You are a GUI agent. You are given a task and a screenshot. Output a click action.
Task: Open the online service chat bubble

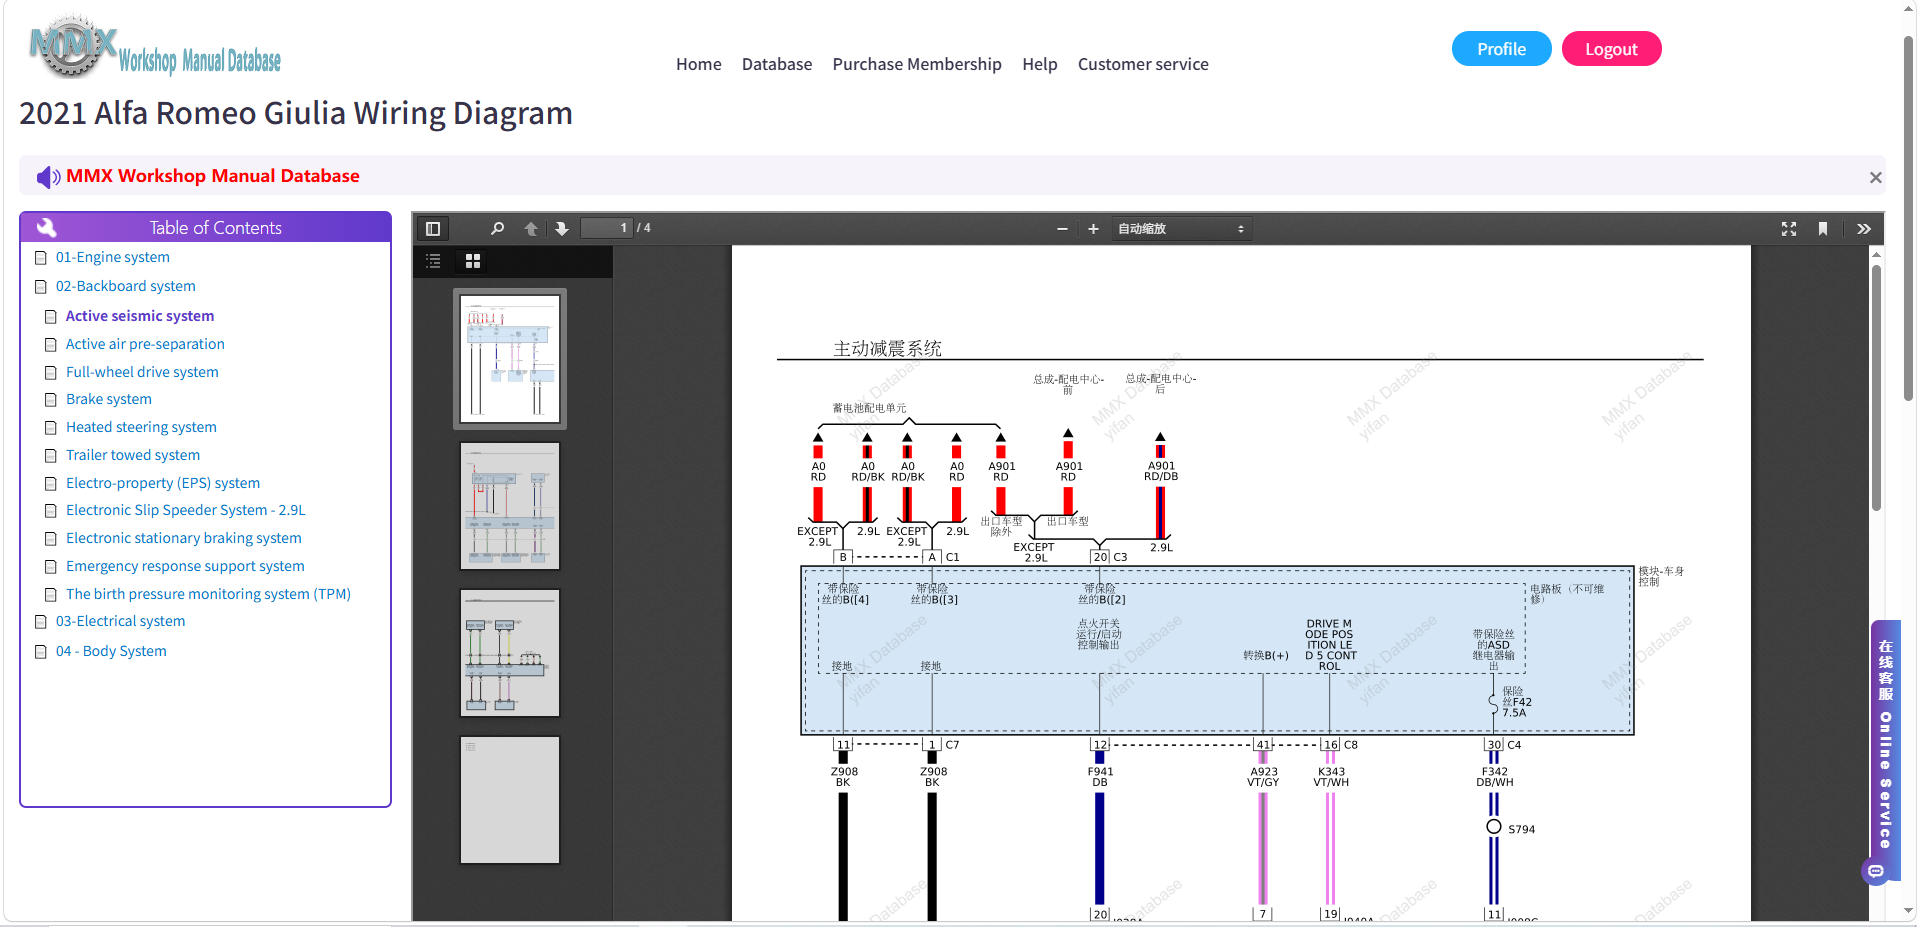click(x=1875, y=871)
